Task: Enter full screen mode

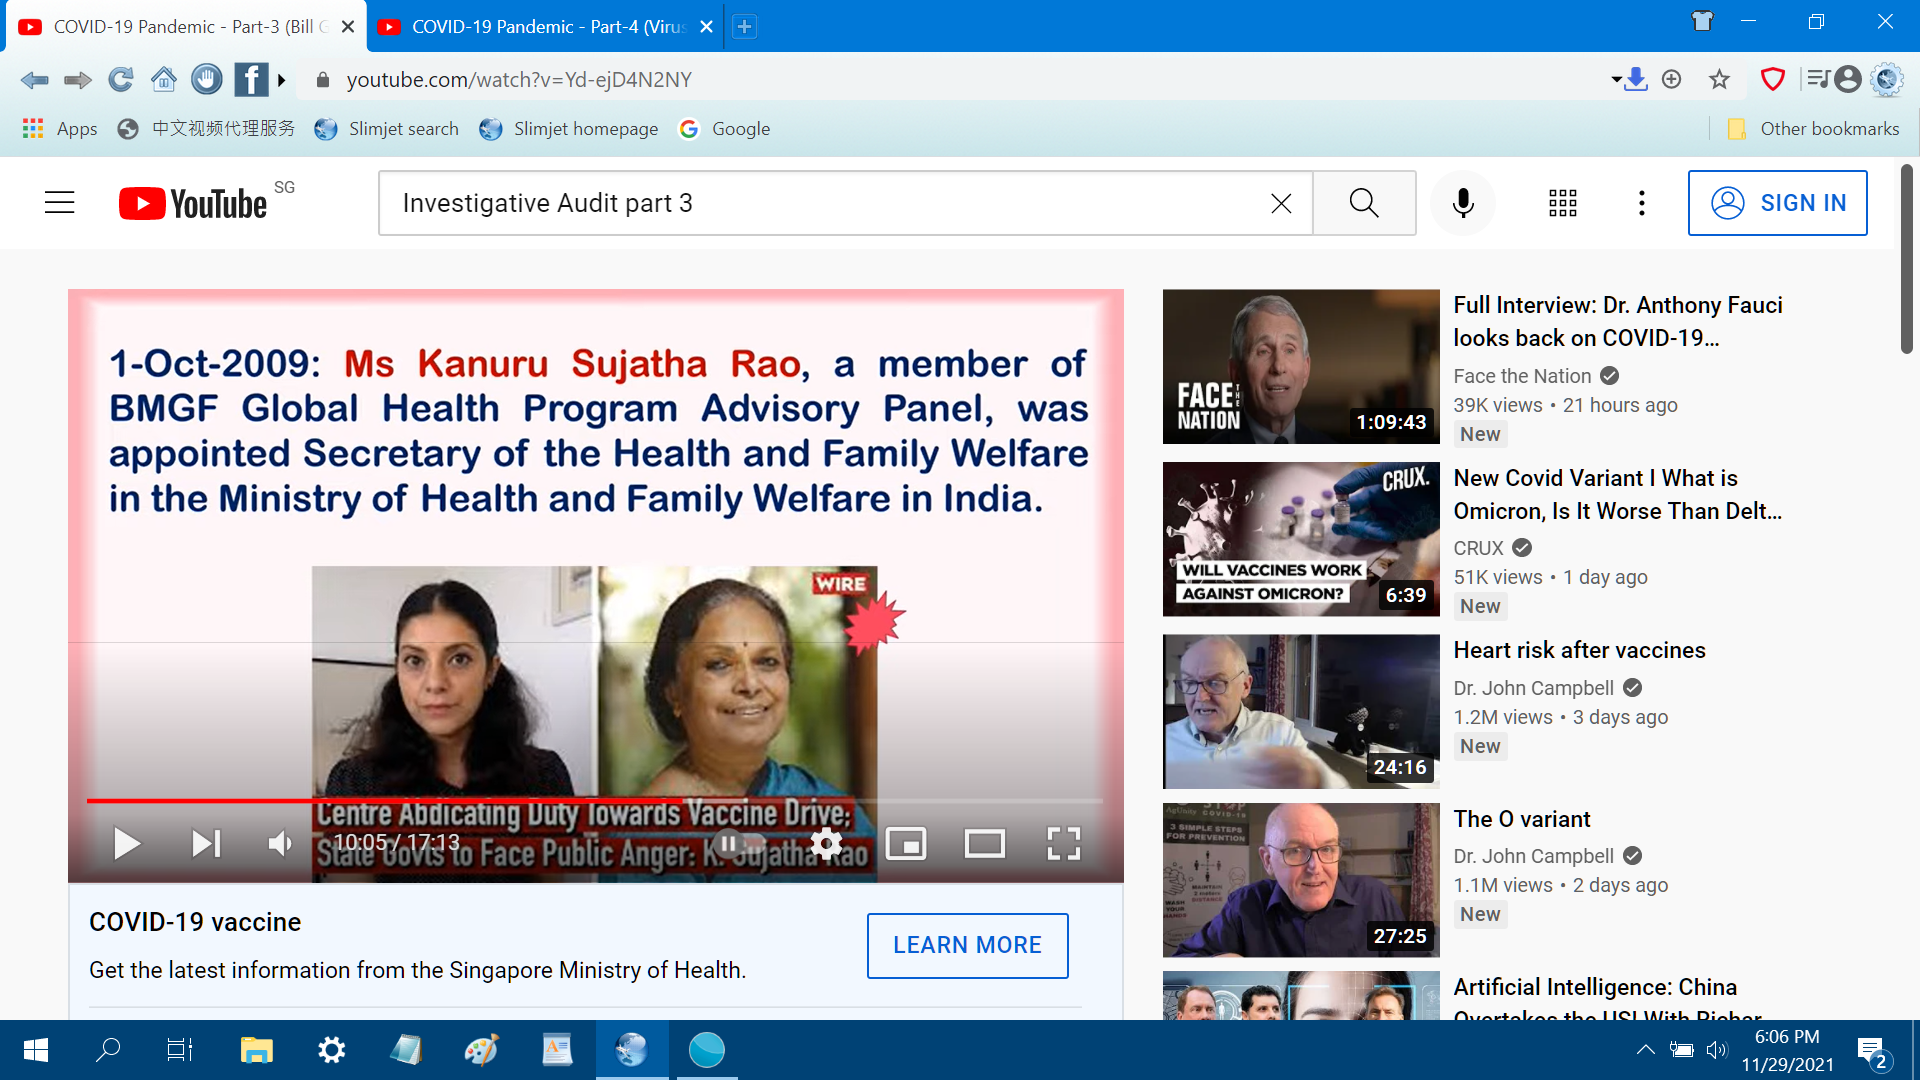Action: (1064, 844)
